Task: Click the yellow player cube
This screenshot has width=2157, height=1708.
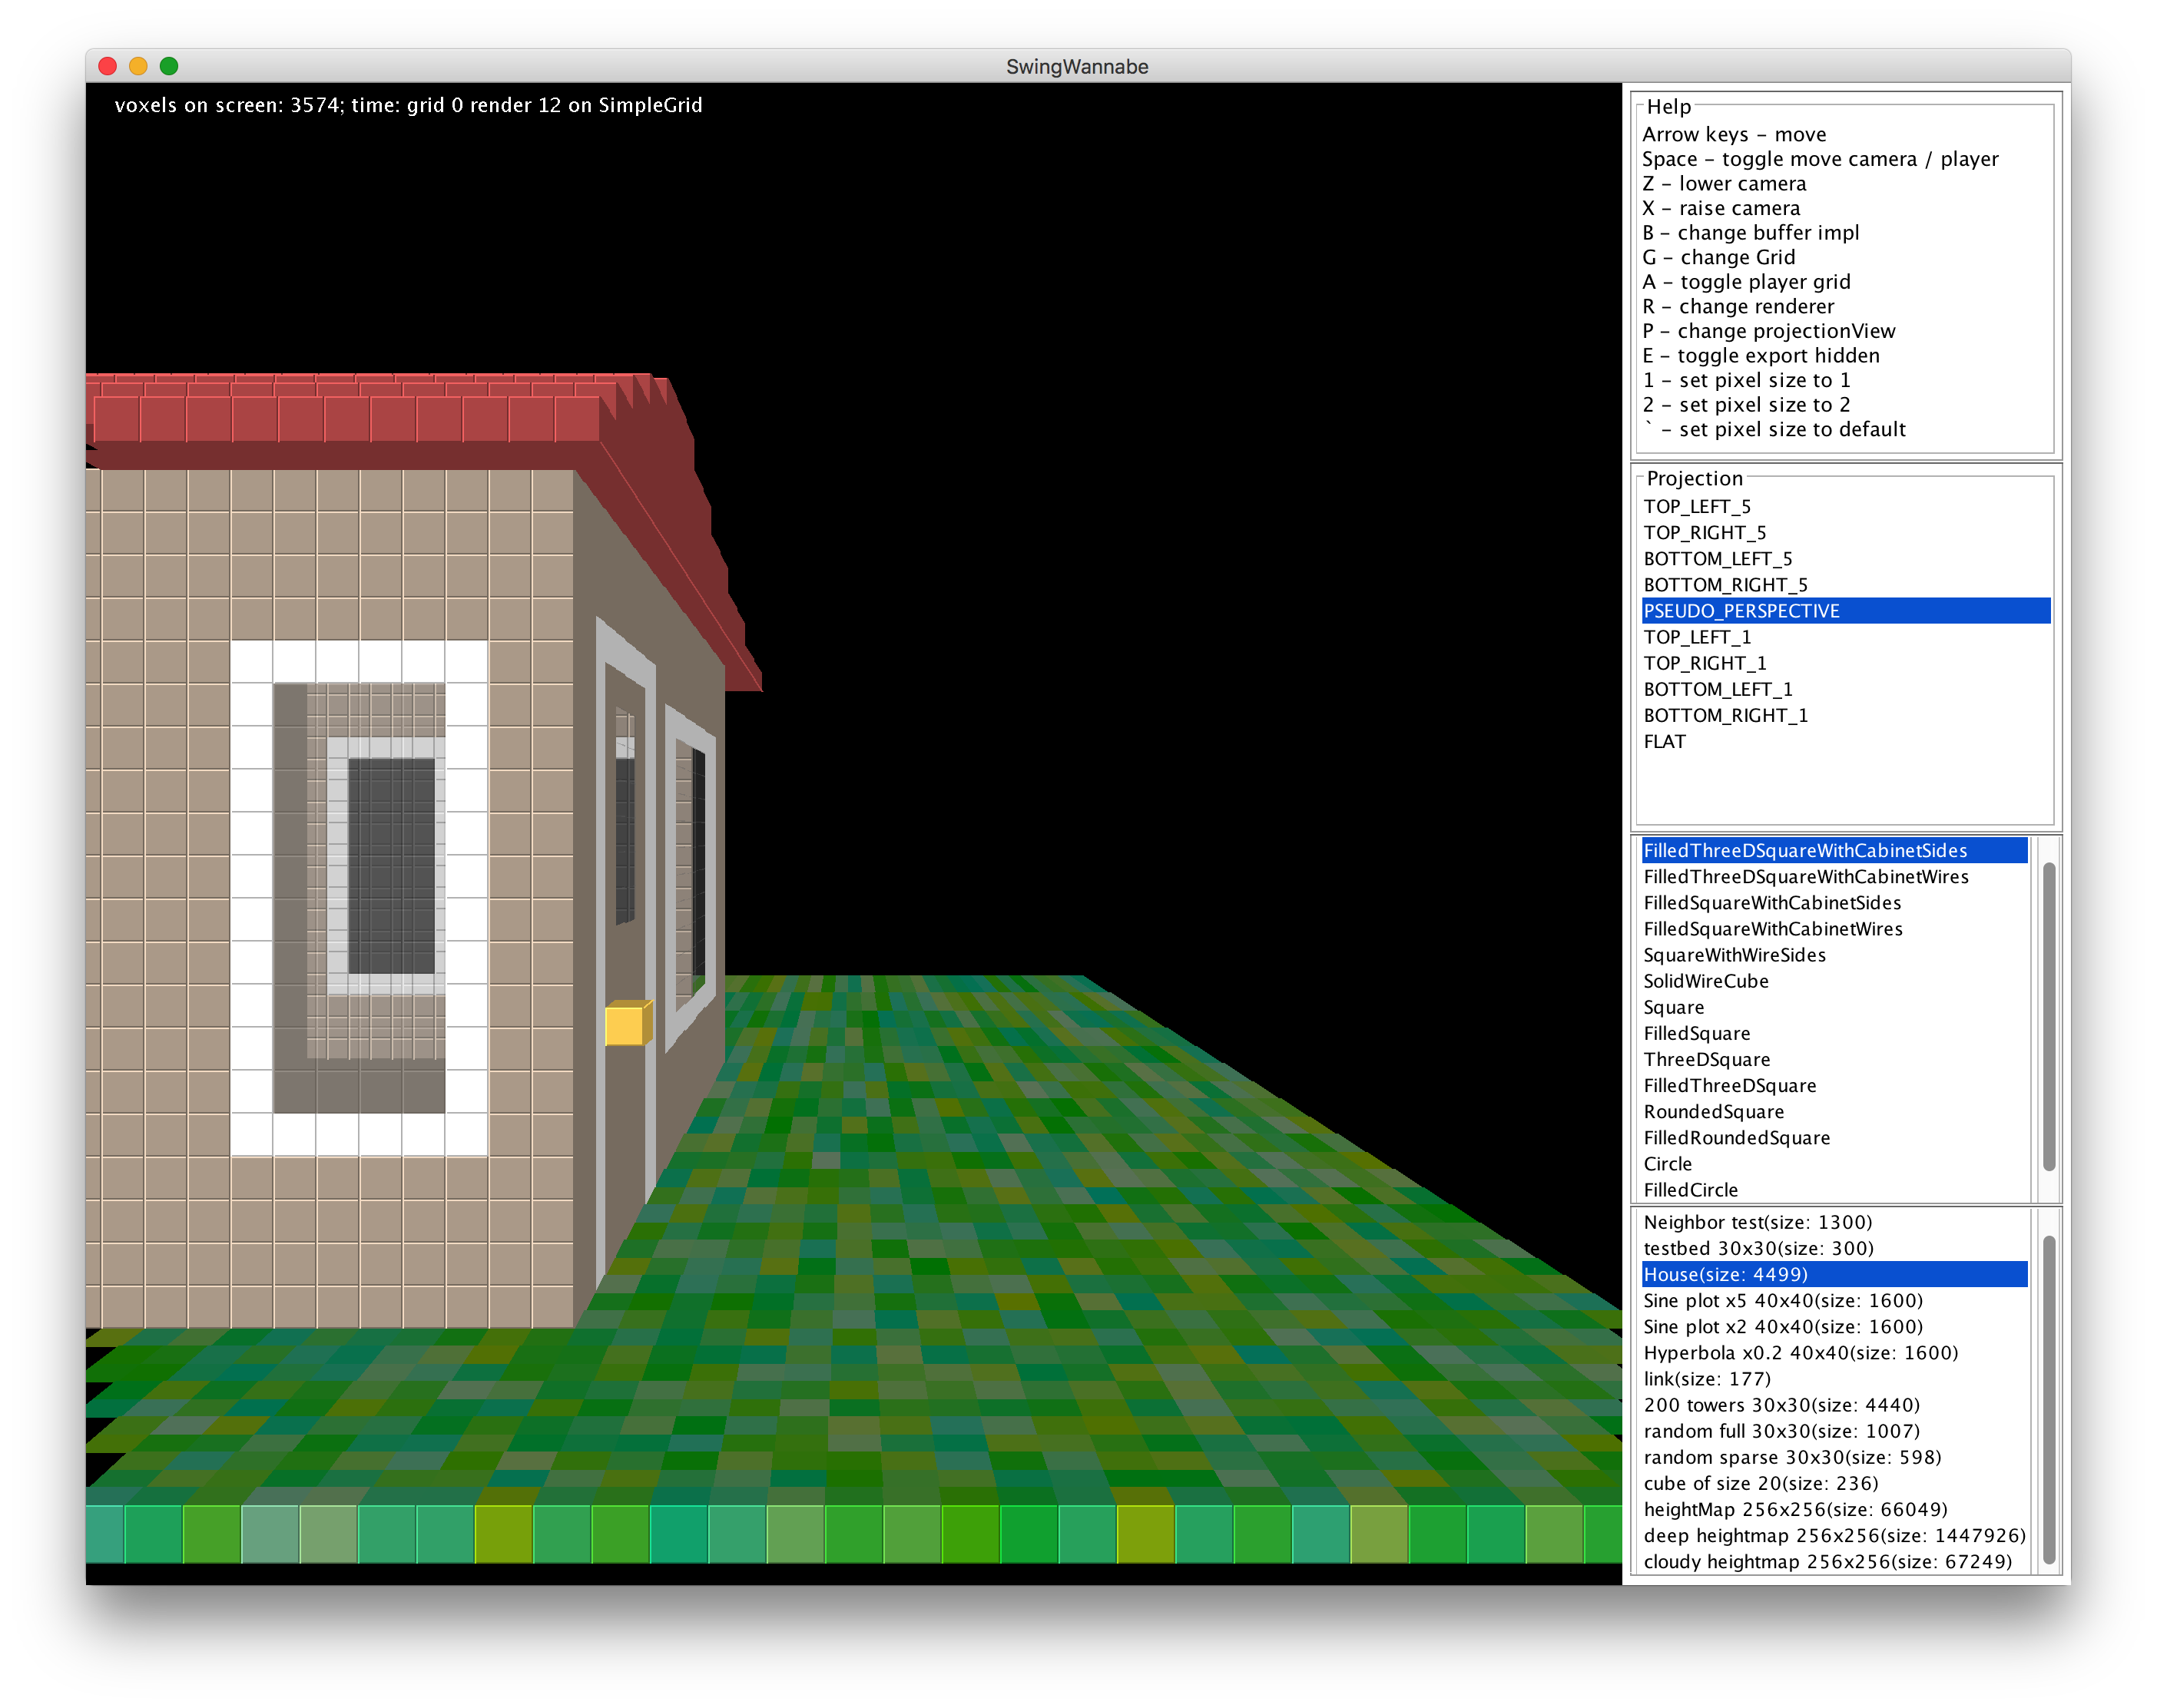Action: pos(627,1022)
